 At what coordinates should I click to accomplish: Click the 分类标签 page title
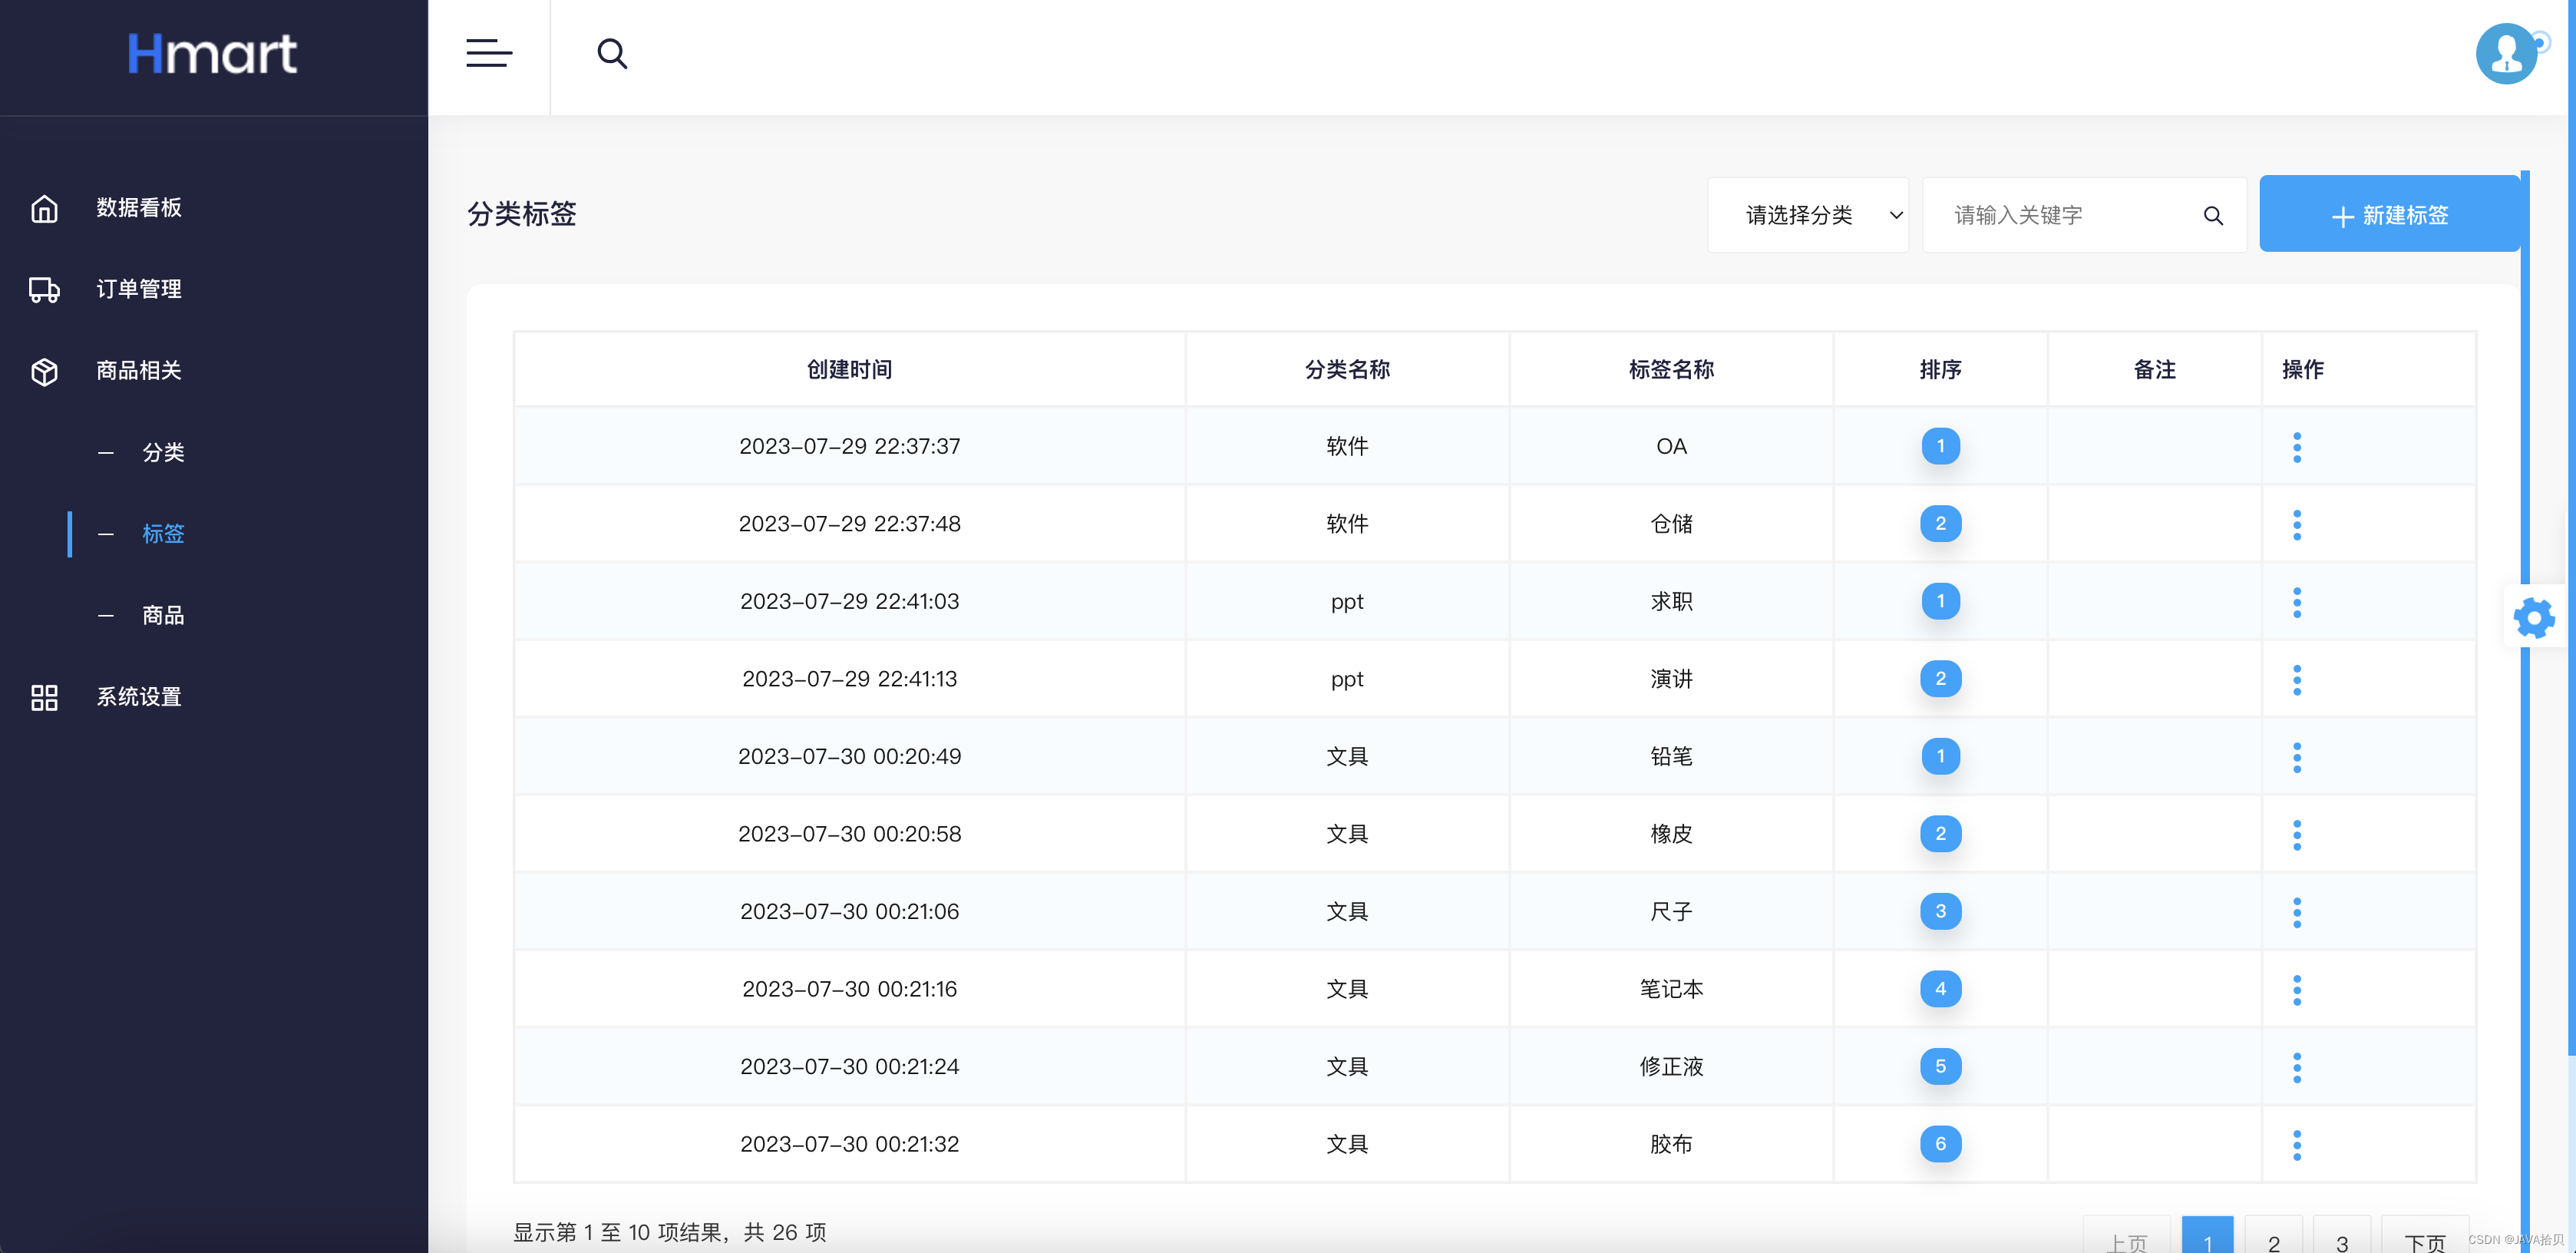521,214
